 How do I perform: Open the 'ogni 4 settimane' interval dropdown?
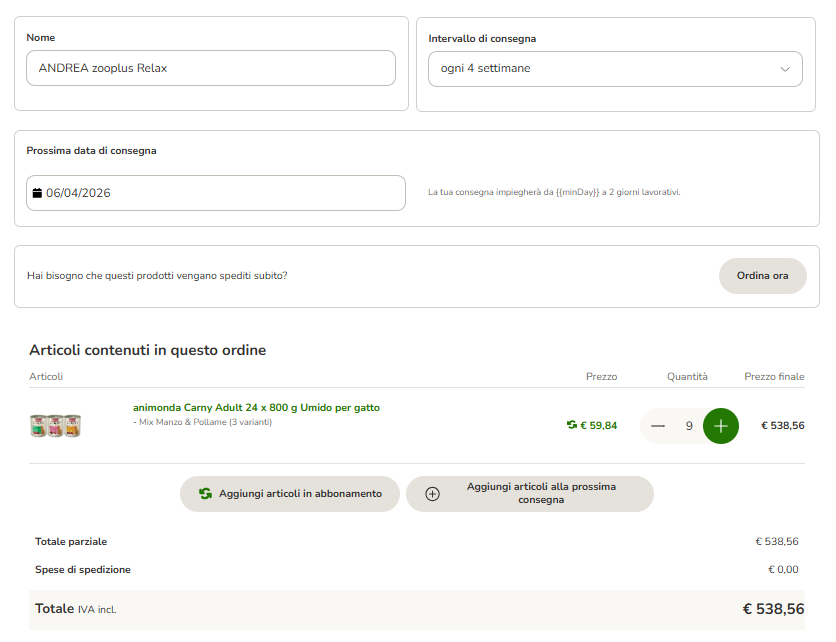608,69
